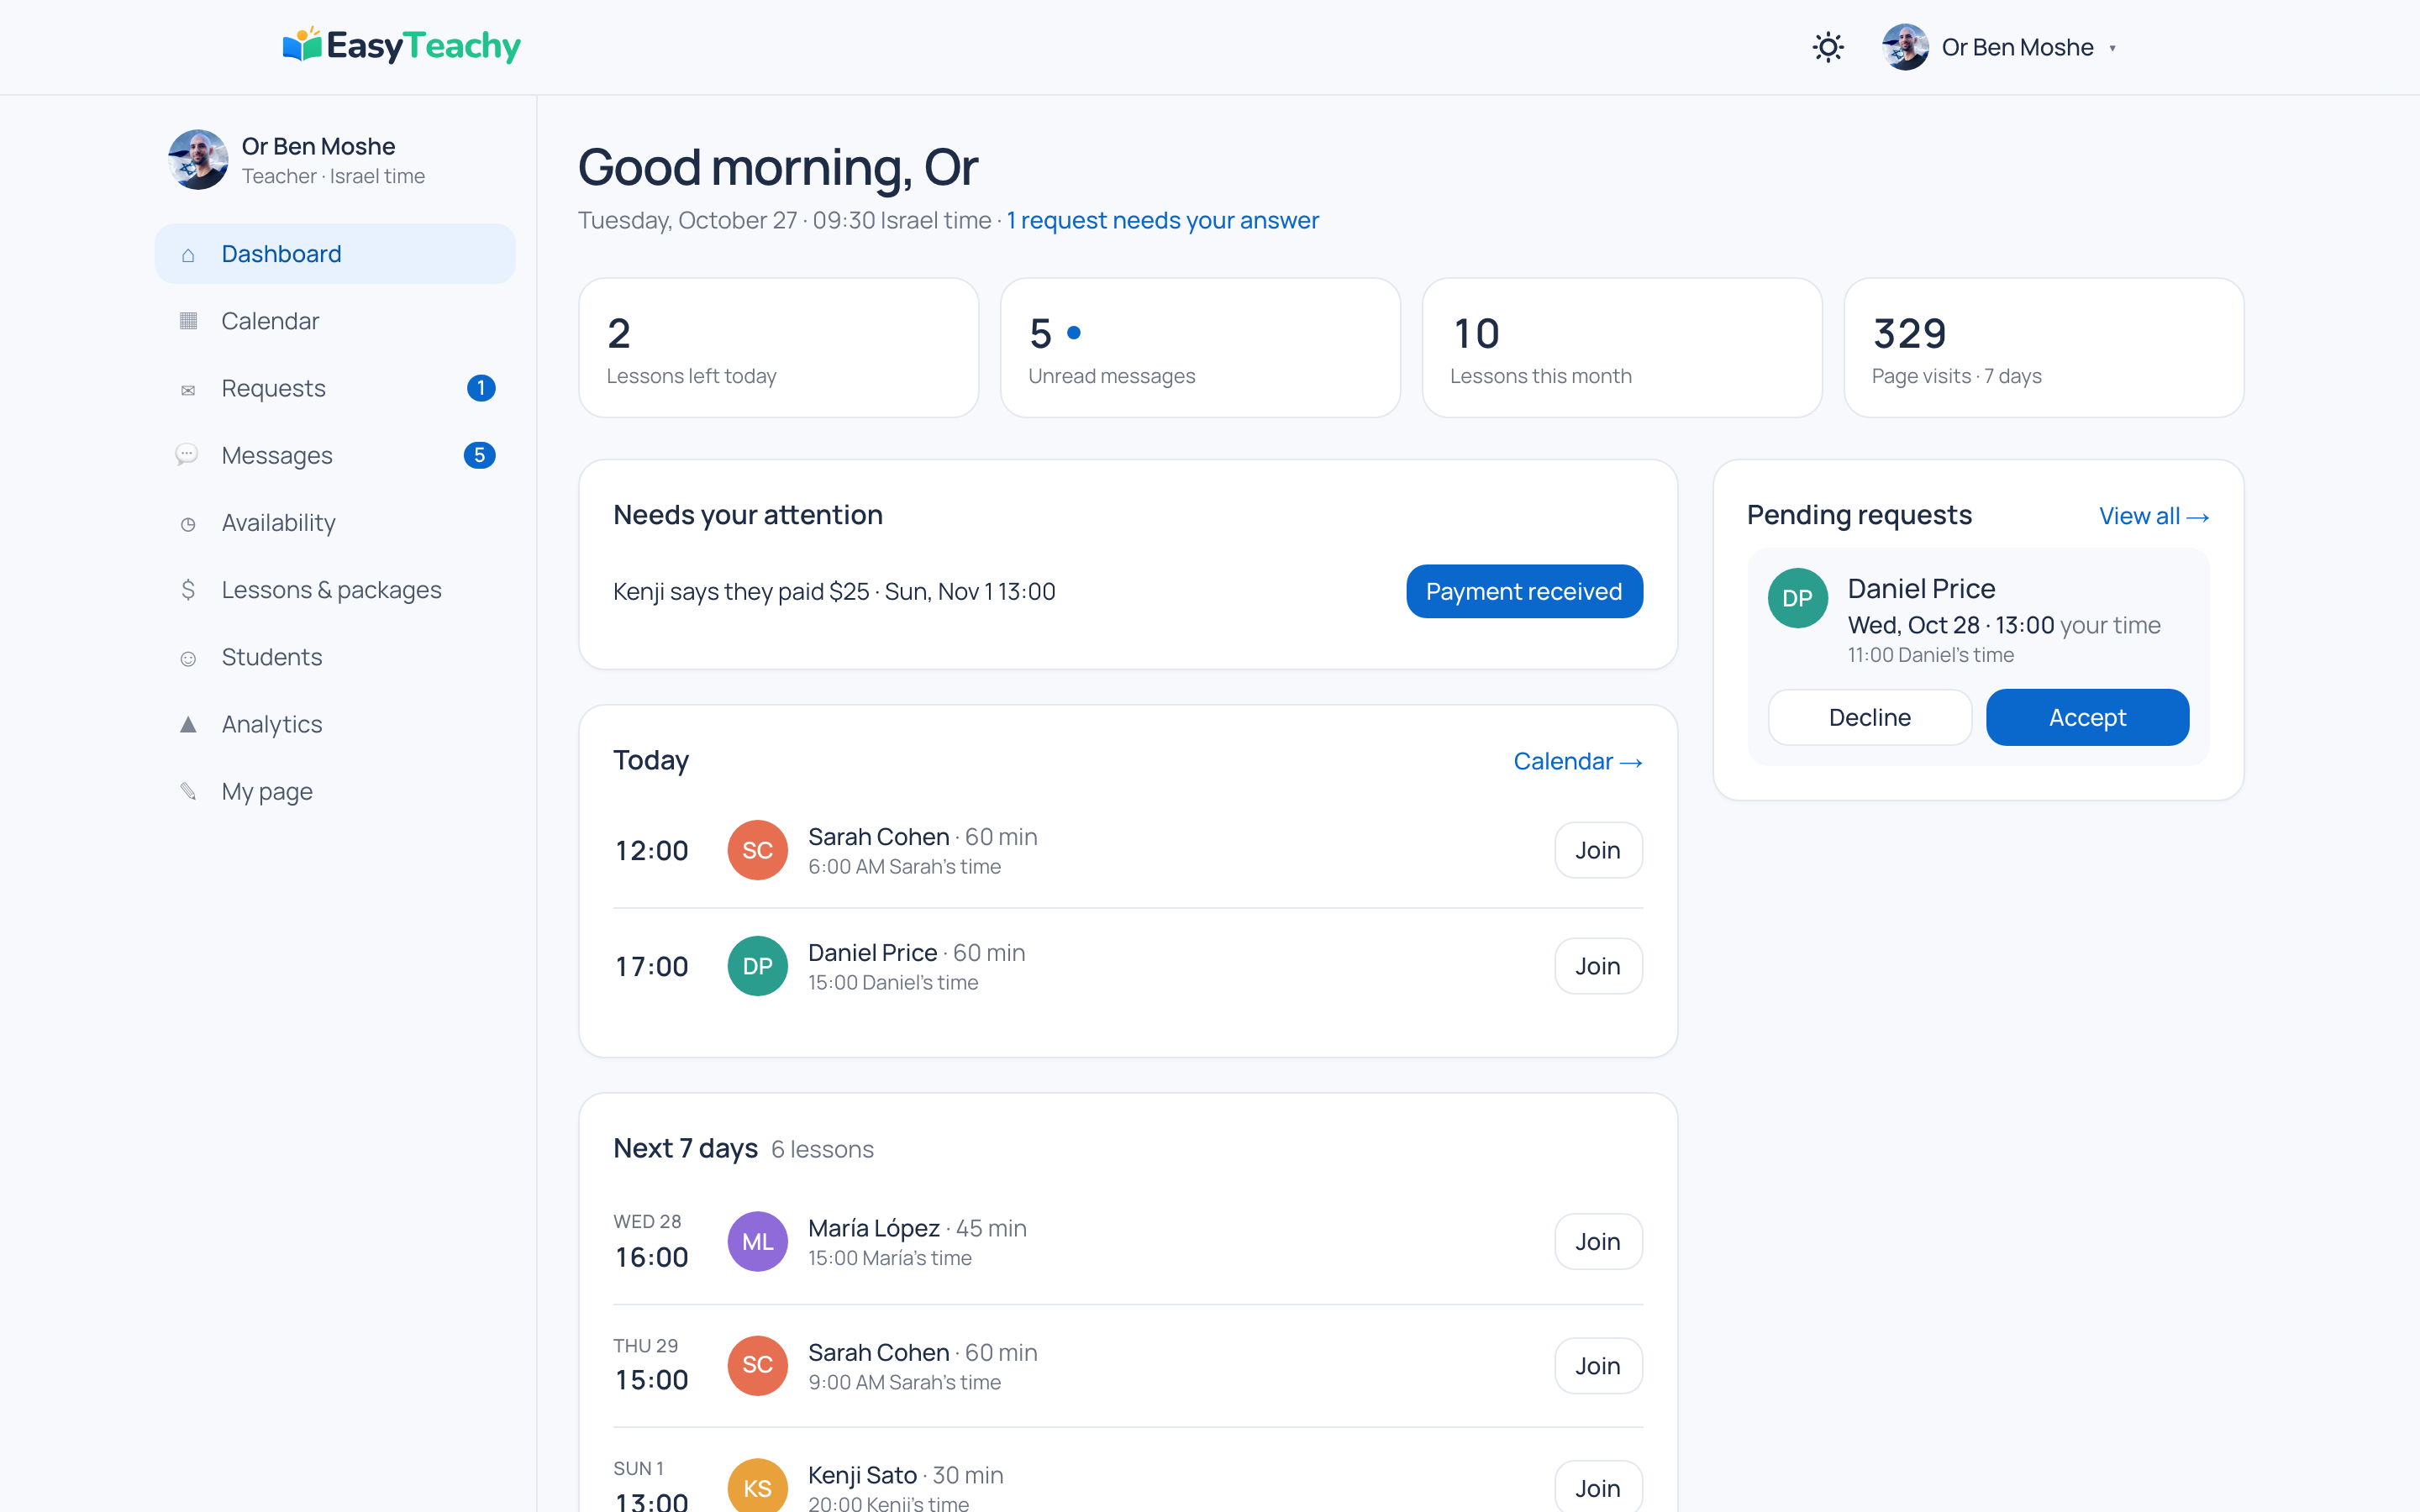Join the 12:00 lesson with Sarah Cohen

click(x=1598, y=850)
